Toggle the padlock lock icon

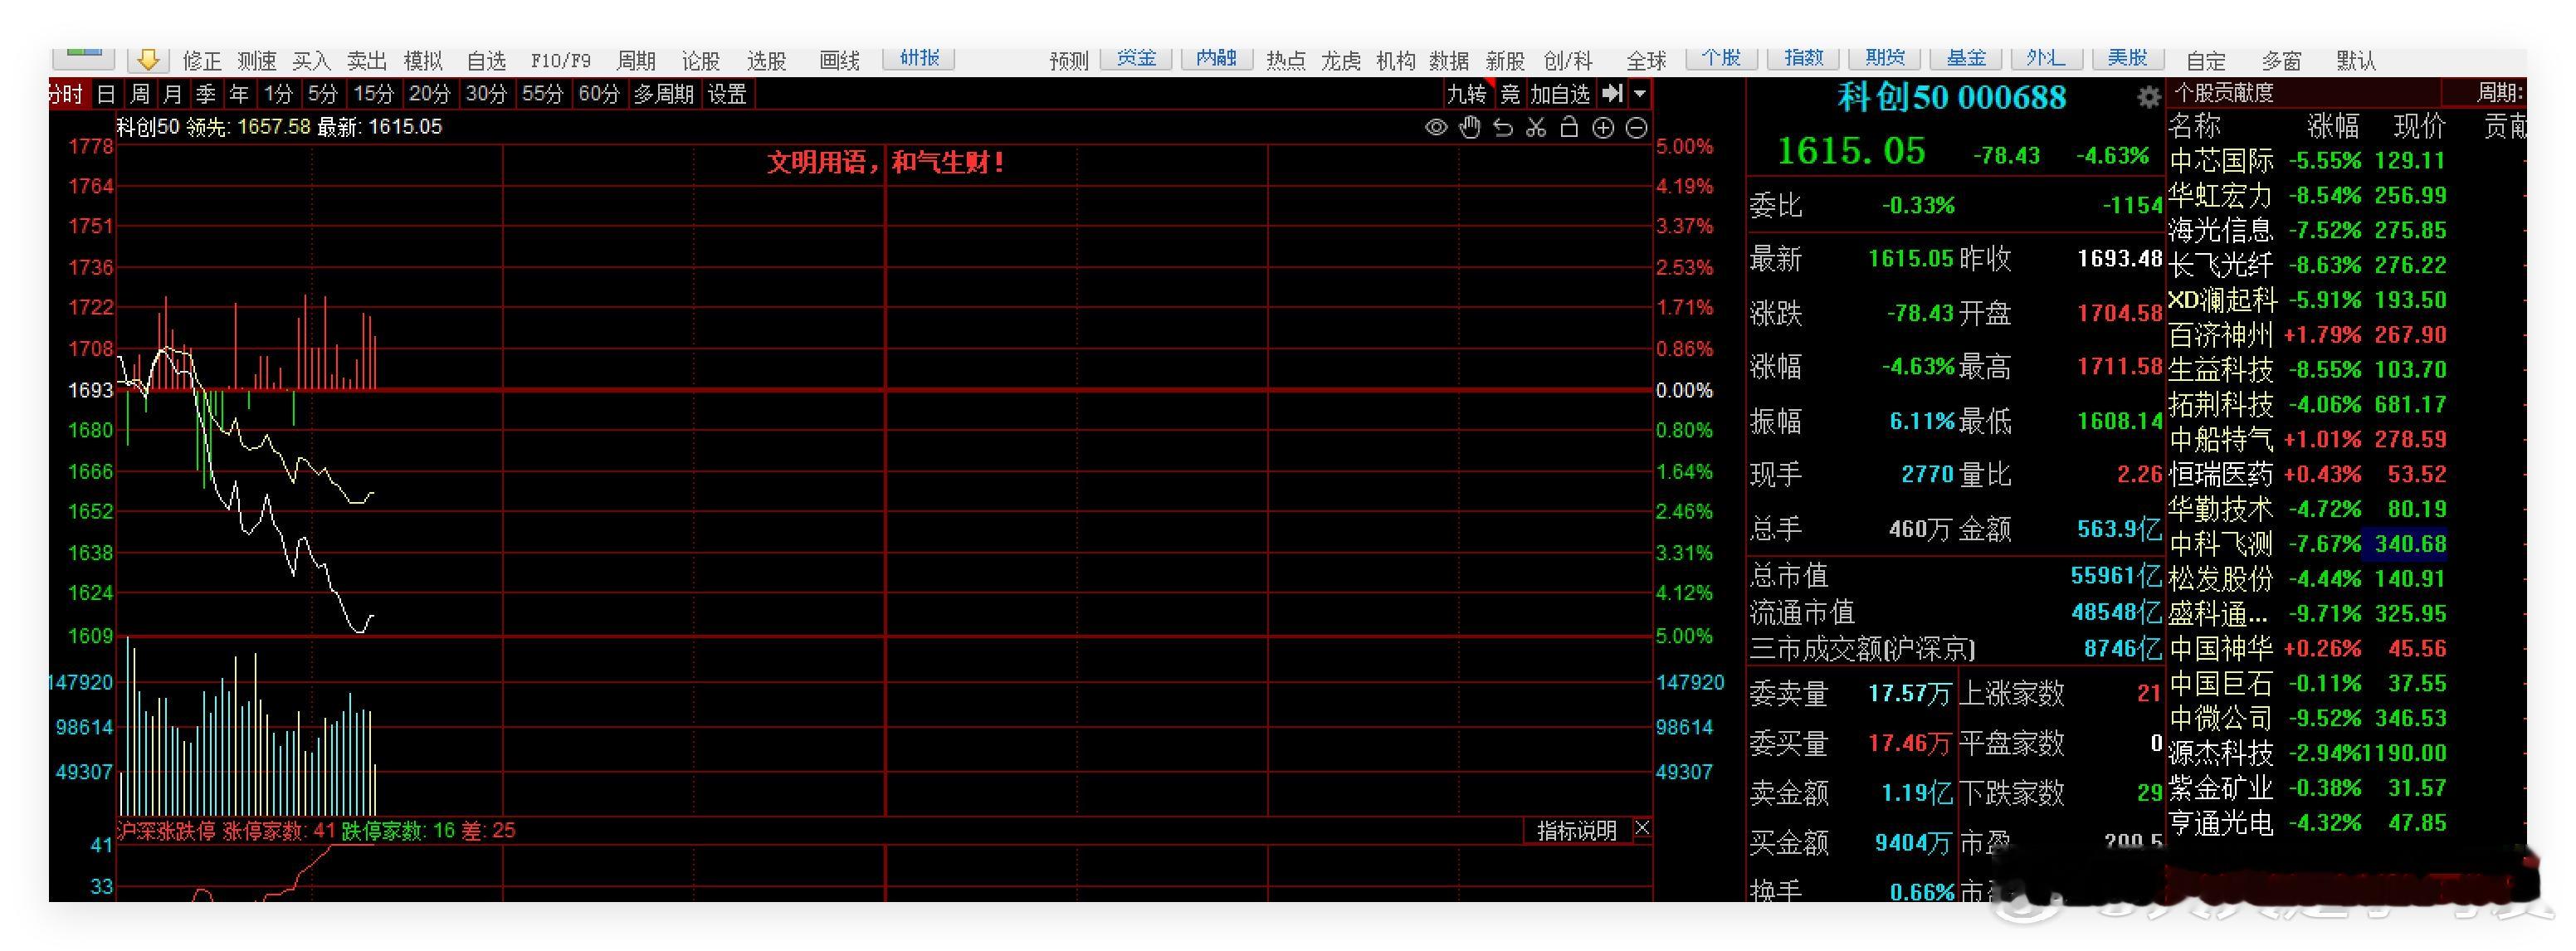[x=1570, y=127]
